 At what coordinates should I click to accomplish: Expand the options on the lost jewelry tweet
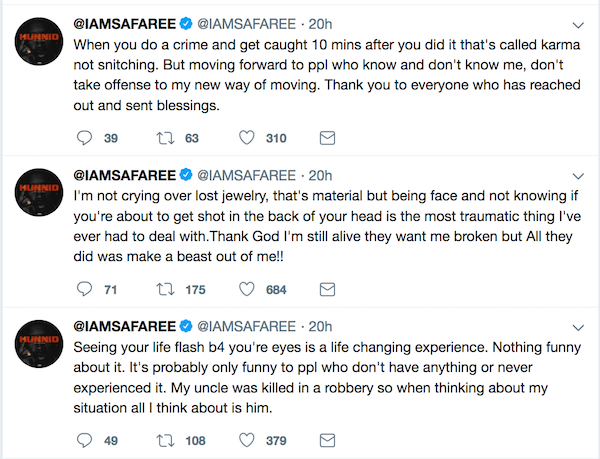(x=578, y=176)
